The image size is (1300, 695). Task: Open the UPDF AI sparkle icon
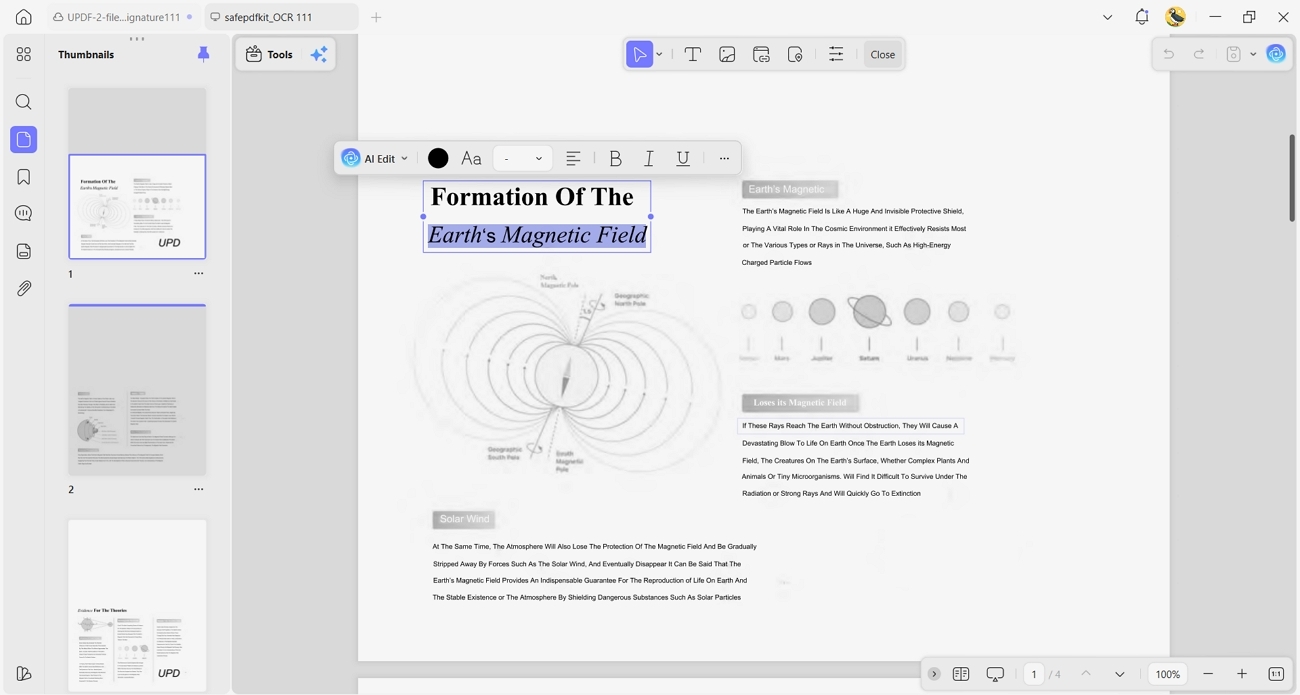(319, 55)
